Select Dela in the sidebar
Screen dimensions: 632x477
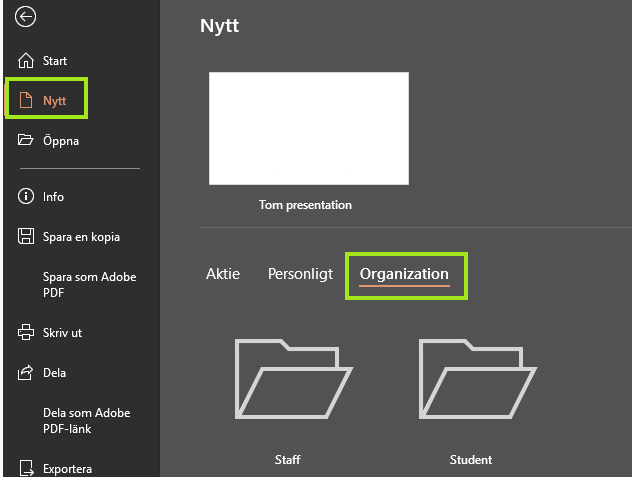coord(54,373)
